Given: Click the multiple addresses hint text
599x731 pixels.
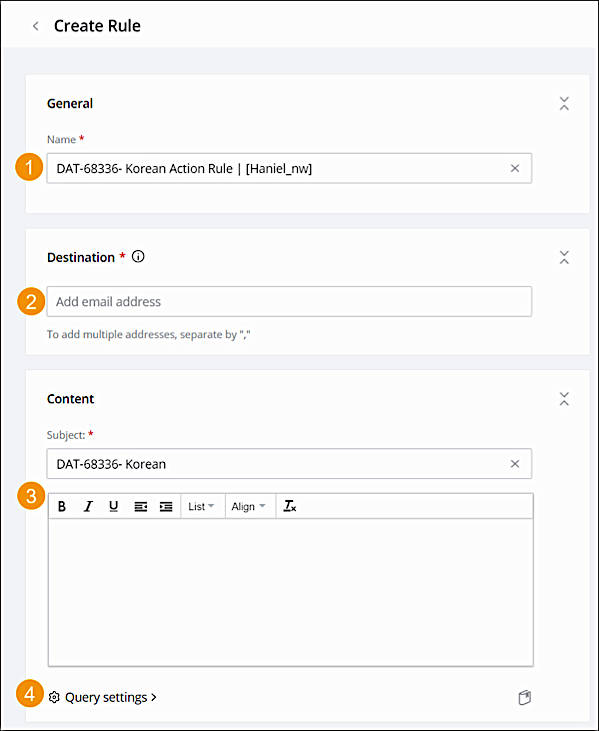Looking at the screenshot, I should coord(149,335).
